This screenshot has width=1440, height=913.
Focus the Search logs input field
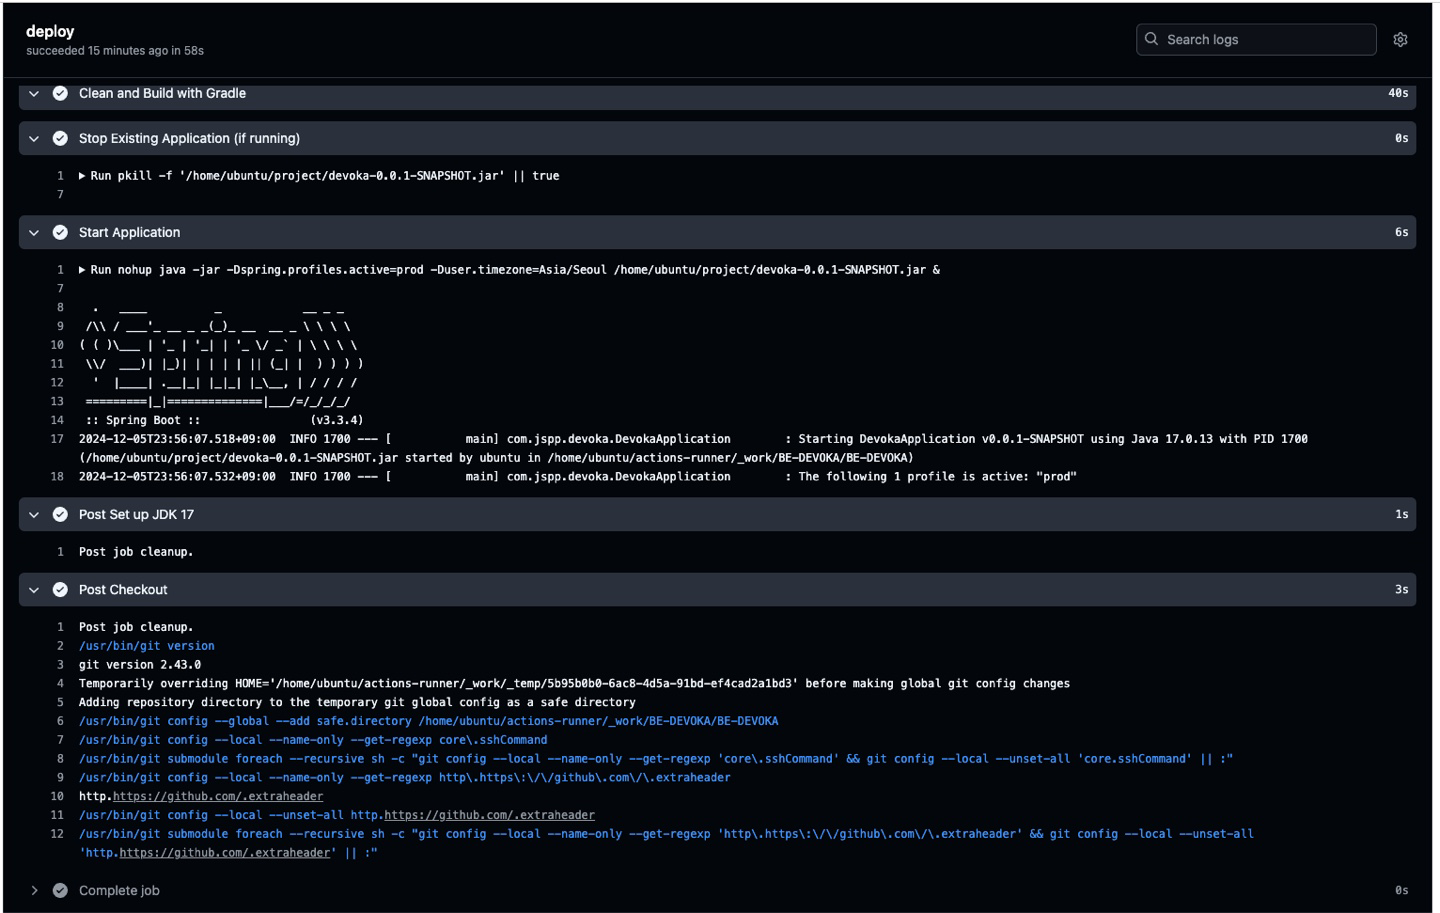point(1256,39)
